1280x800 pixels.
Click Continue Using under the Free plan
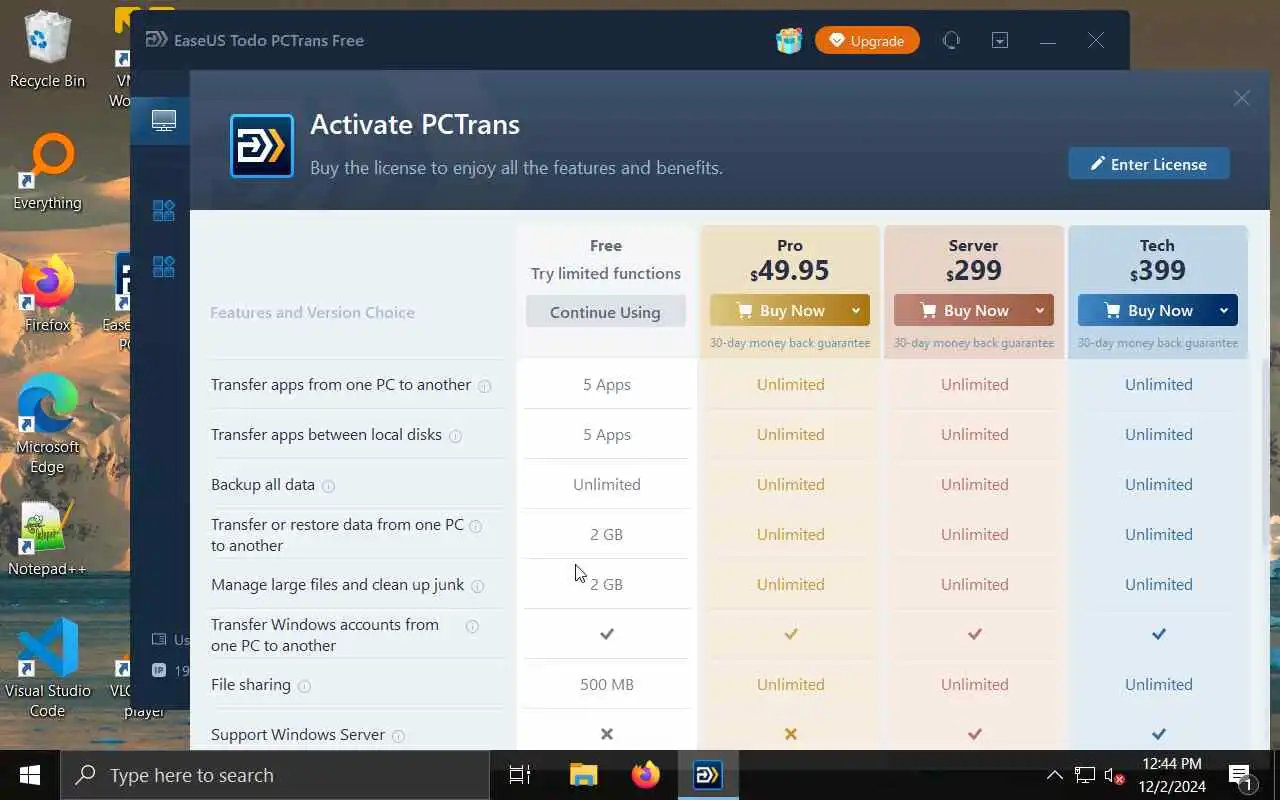click(605, 311)
